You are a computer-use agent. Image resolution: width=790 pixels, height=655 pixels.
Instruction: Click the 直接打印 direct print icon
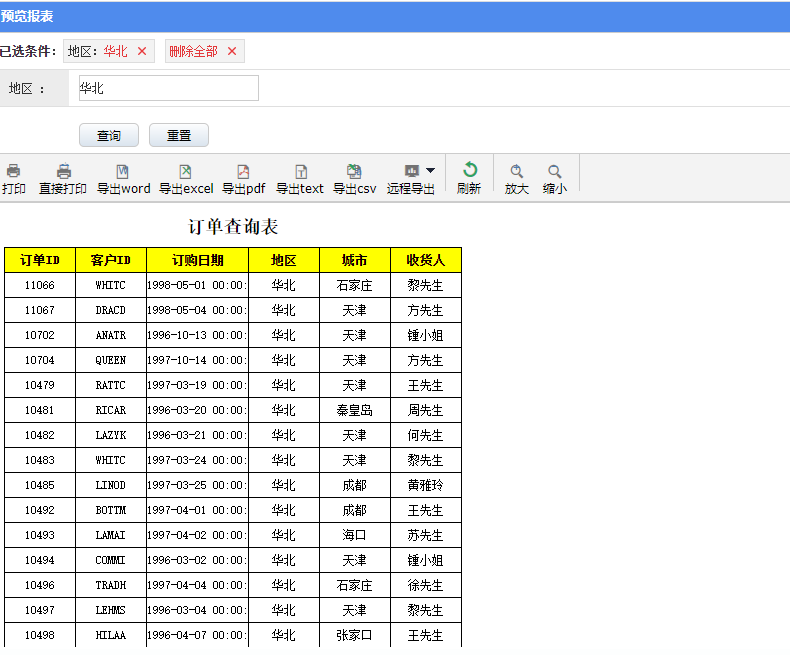[x=63, y=171]
